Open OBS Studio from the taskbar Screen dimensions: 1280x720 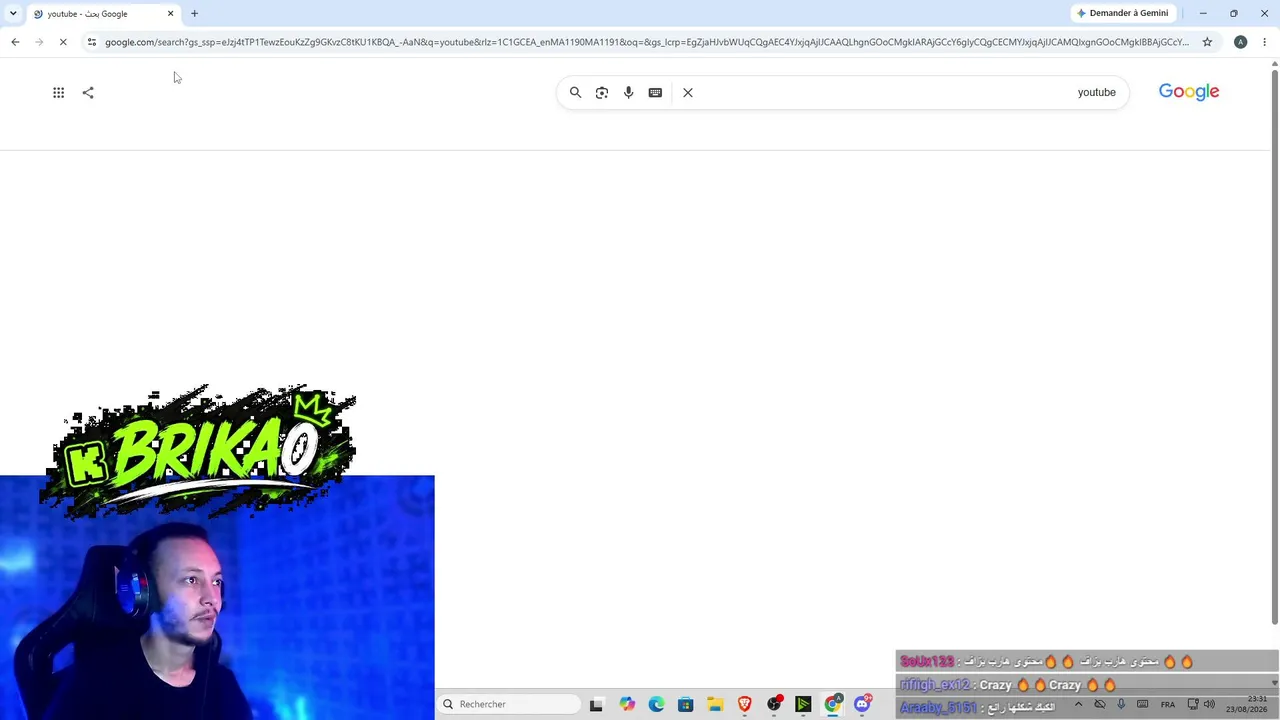coord(774,704)
